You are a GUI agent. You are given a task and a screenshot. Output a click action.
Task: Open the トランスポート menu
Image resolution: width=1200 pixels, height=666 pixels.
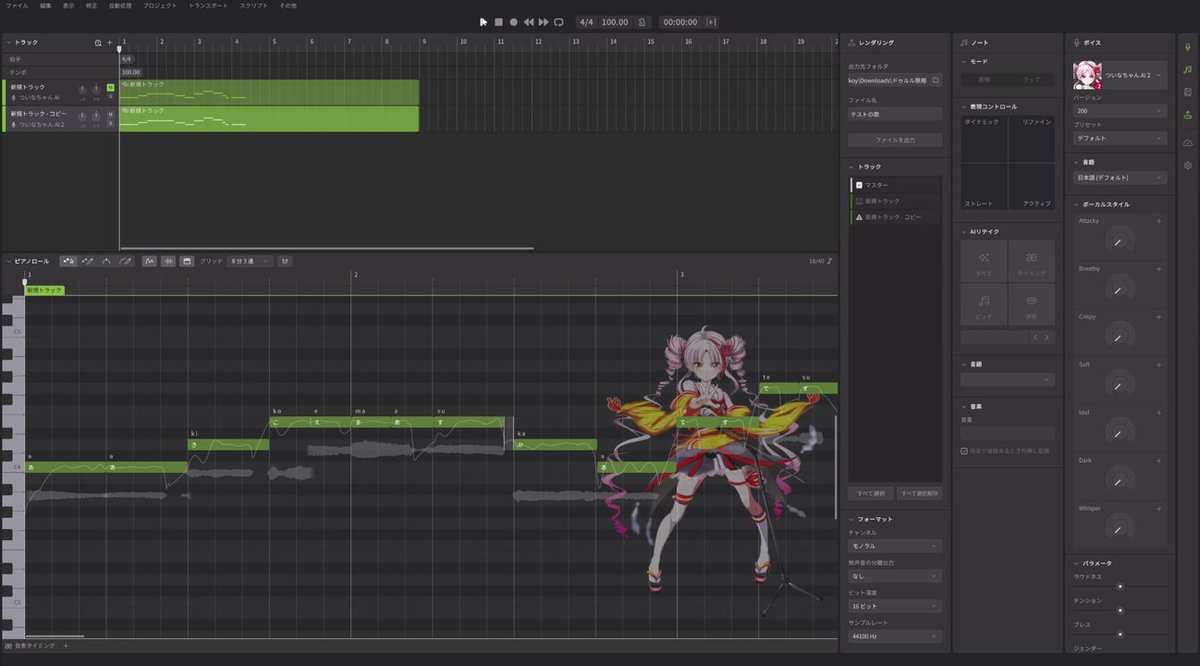[208, 5]
